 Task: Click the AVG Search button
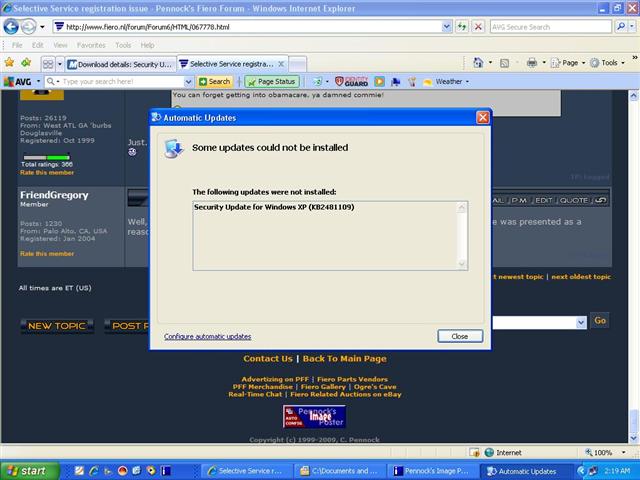[215, 82]
